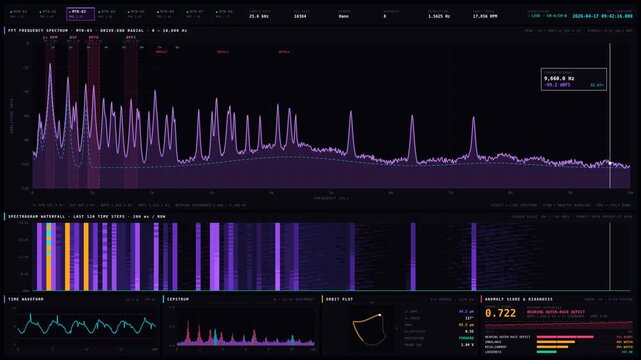This screenshot has height=360, width=641.
Task: Select the highlighted MTR-03 motor tab
Action: 80,14
